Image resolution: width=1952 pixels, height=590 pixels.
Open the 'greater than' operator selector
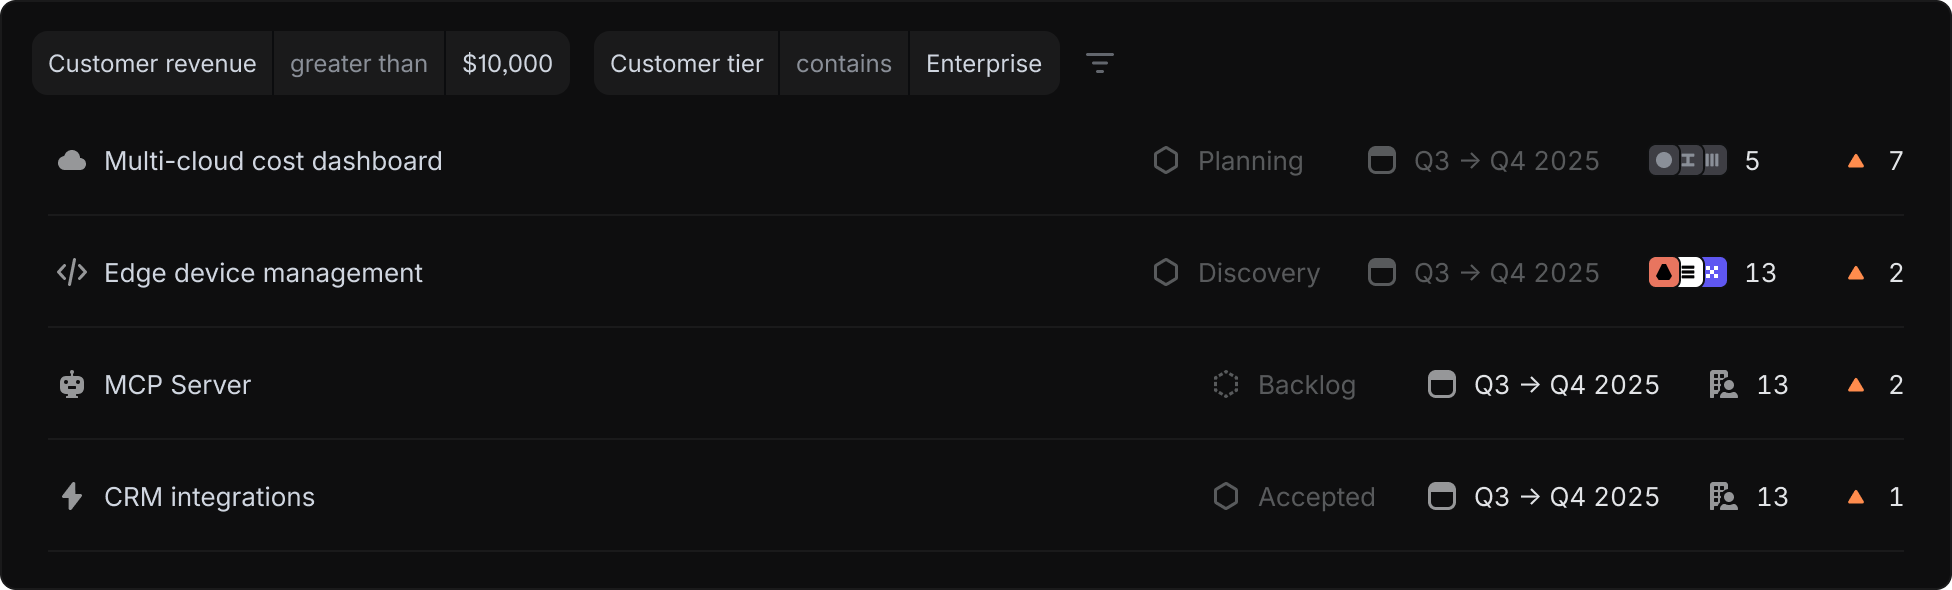pyautogui.click(x=358, y=63)
